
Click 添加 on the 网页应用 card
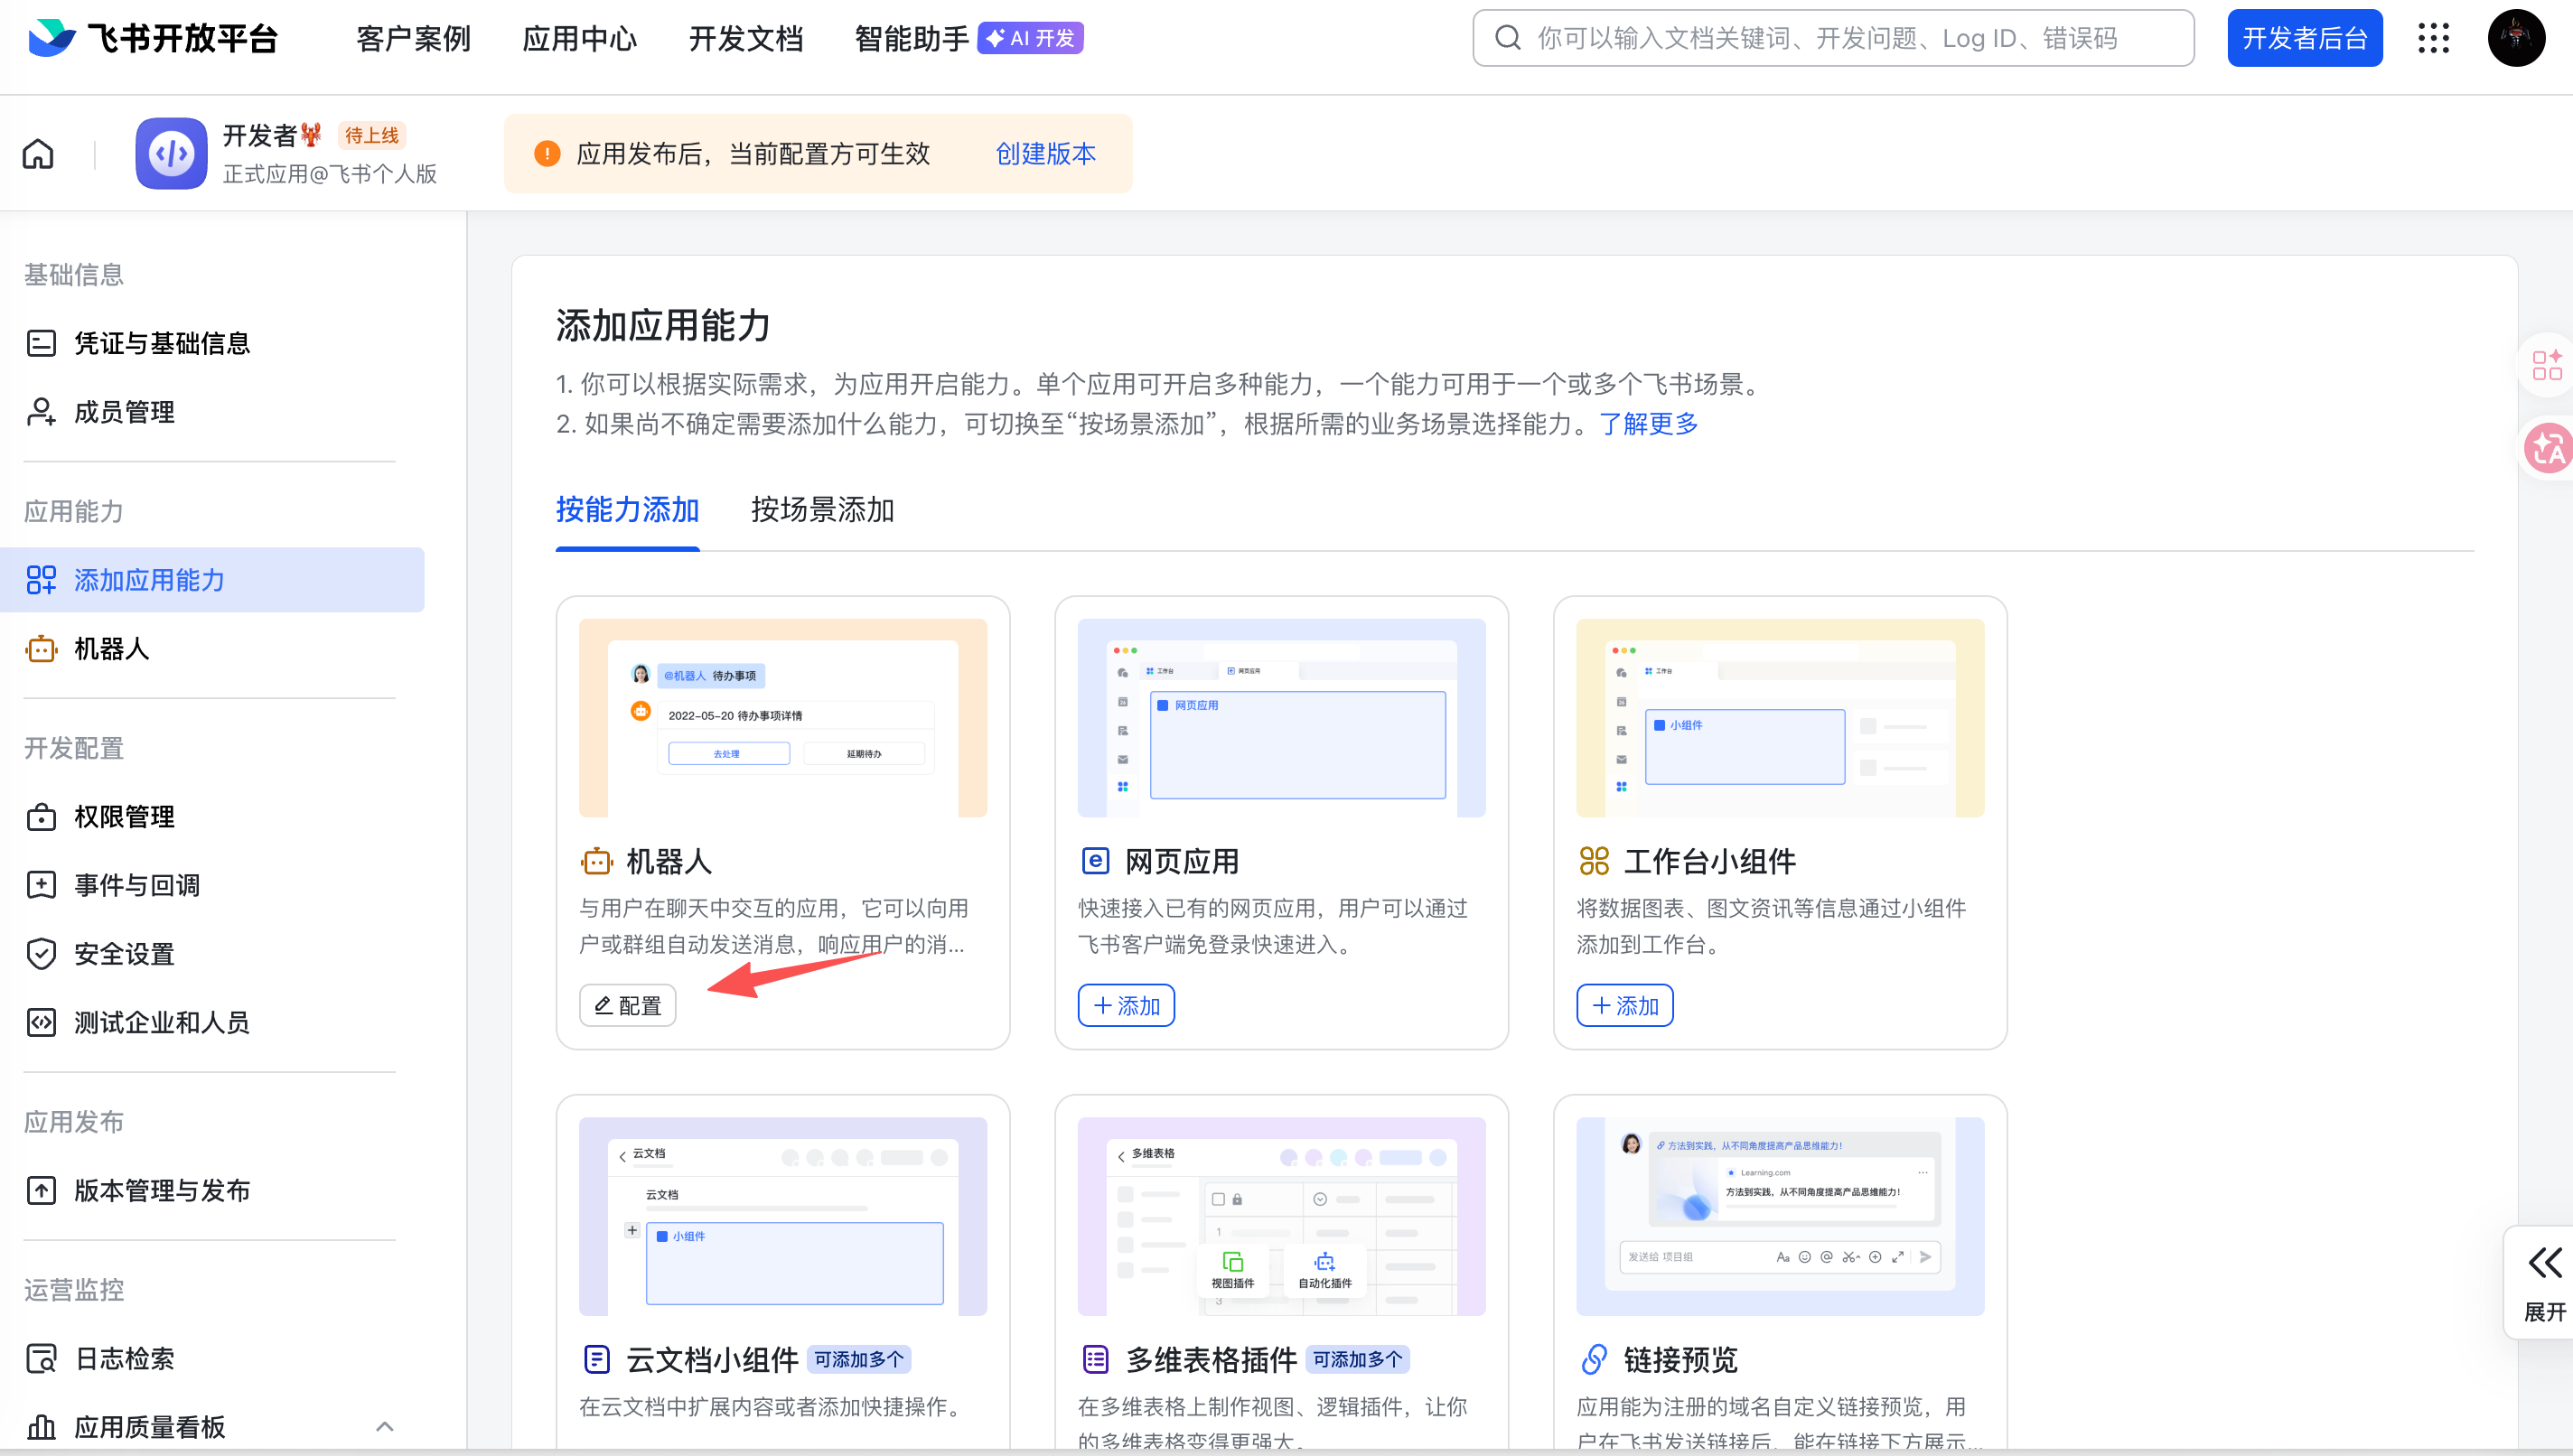coord(1126,1005)
